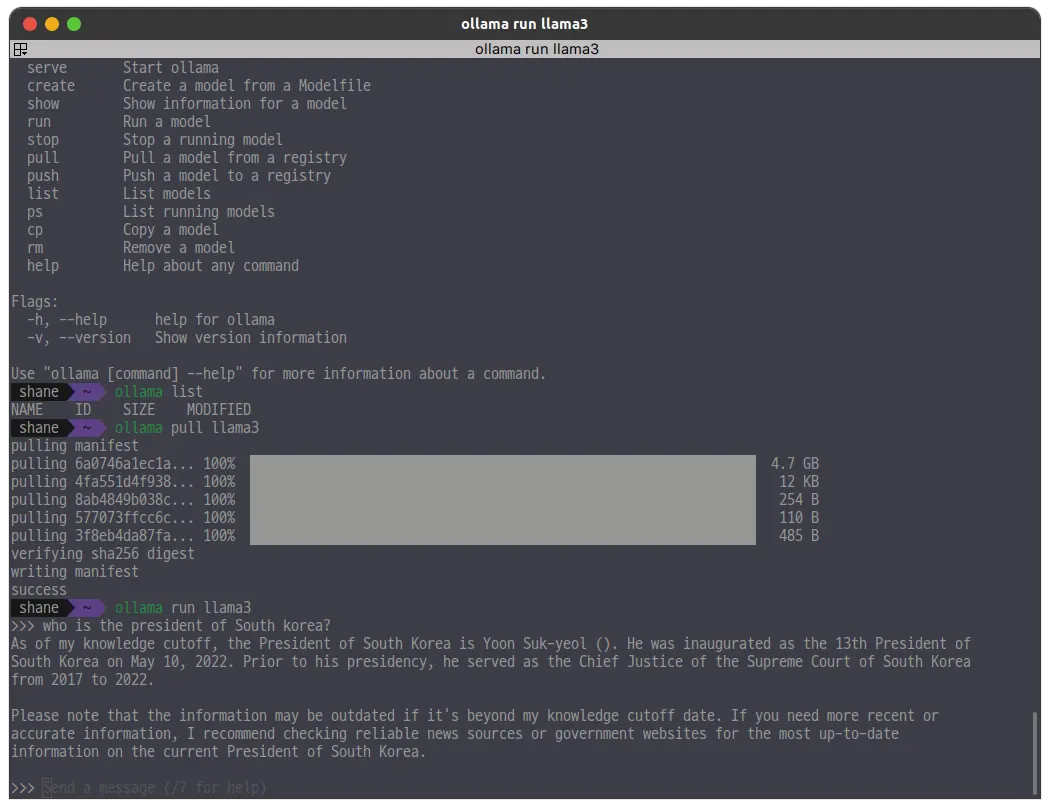The image size is (1050, 808).
Task: Click the 'ps' command name
Action: pos(35,212)
